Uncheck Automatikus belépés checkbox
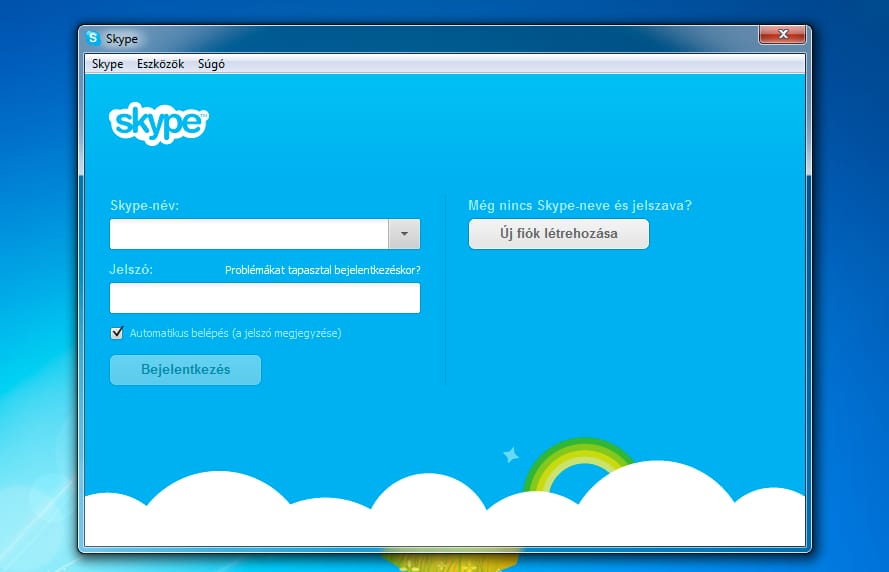Screen dimensions: 889x572 click(117, 333)
